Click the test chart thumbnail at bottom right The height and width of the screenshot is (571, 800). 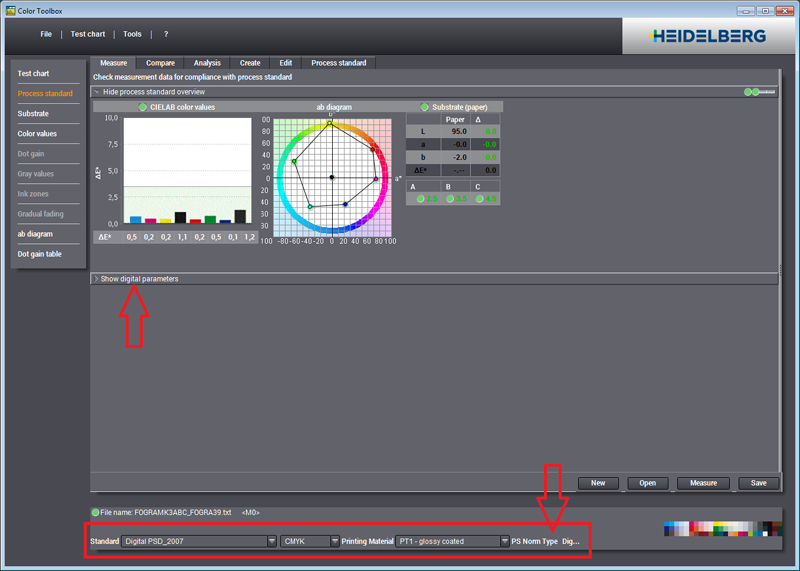coord(722,528)
